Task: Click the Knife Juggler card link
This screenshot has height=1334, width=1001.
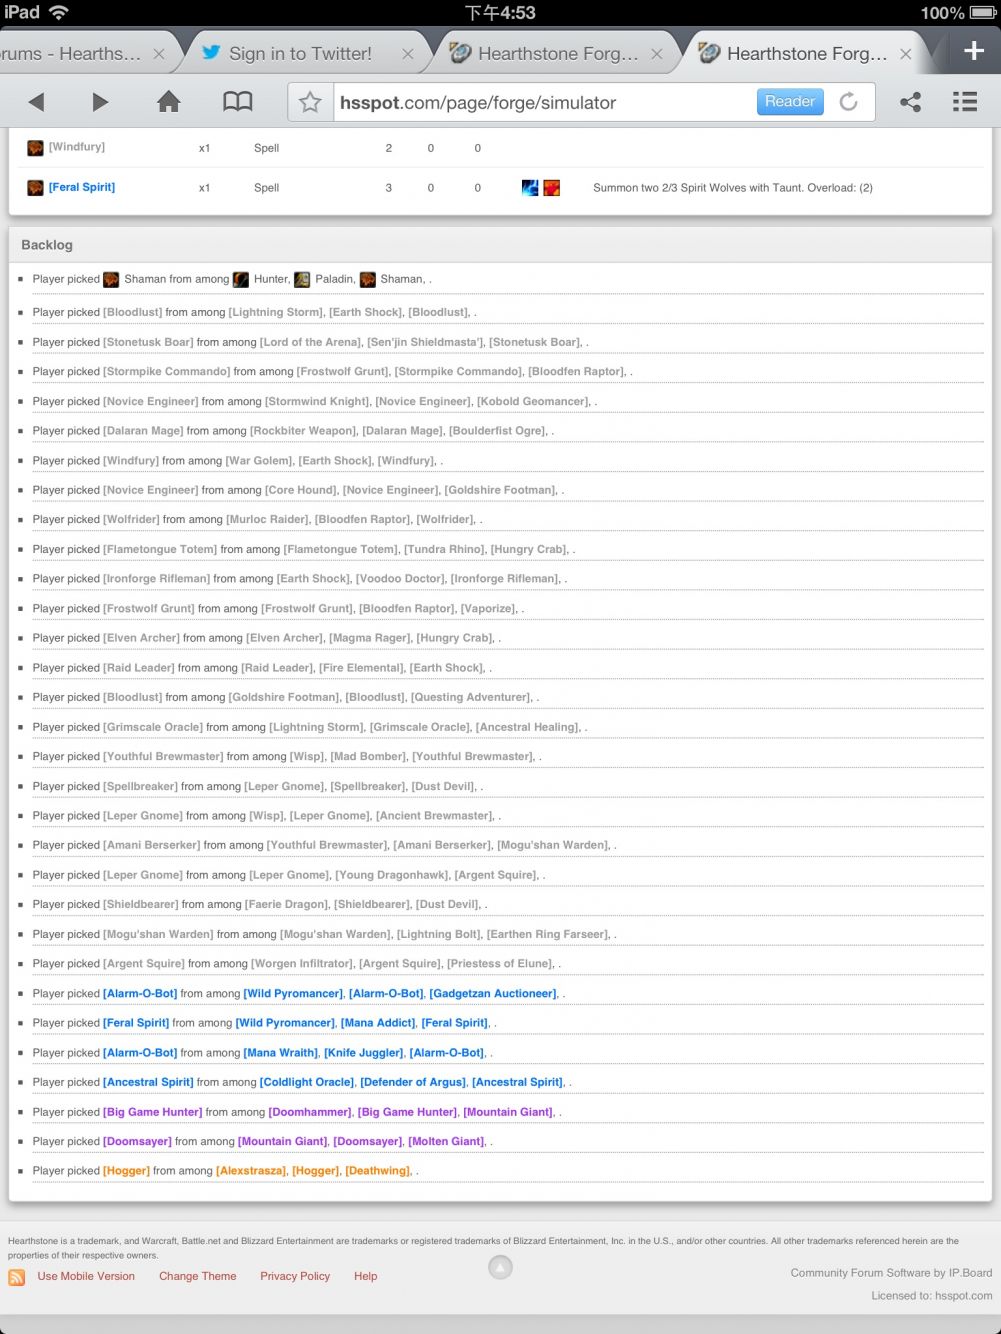Action: coord(364,1053)
